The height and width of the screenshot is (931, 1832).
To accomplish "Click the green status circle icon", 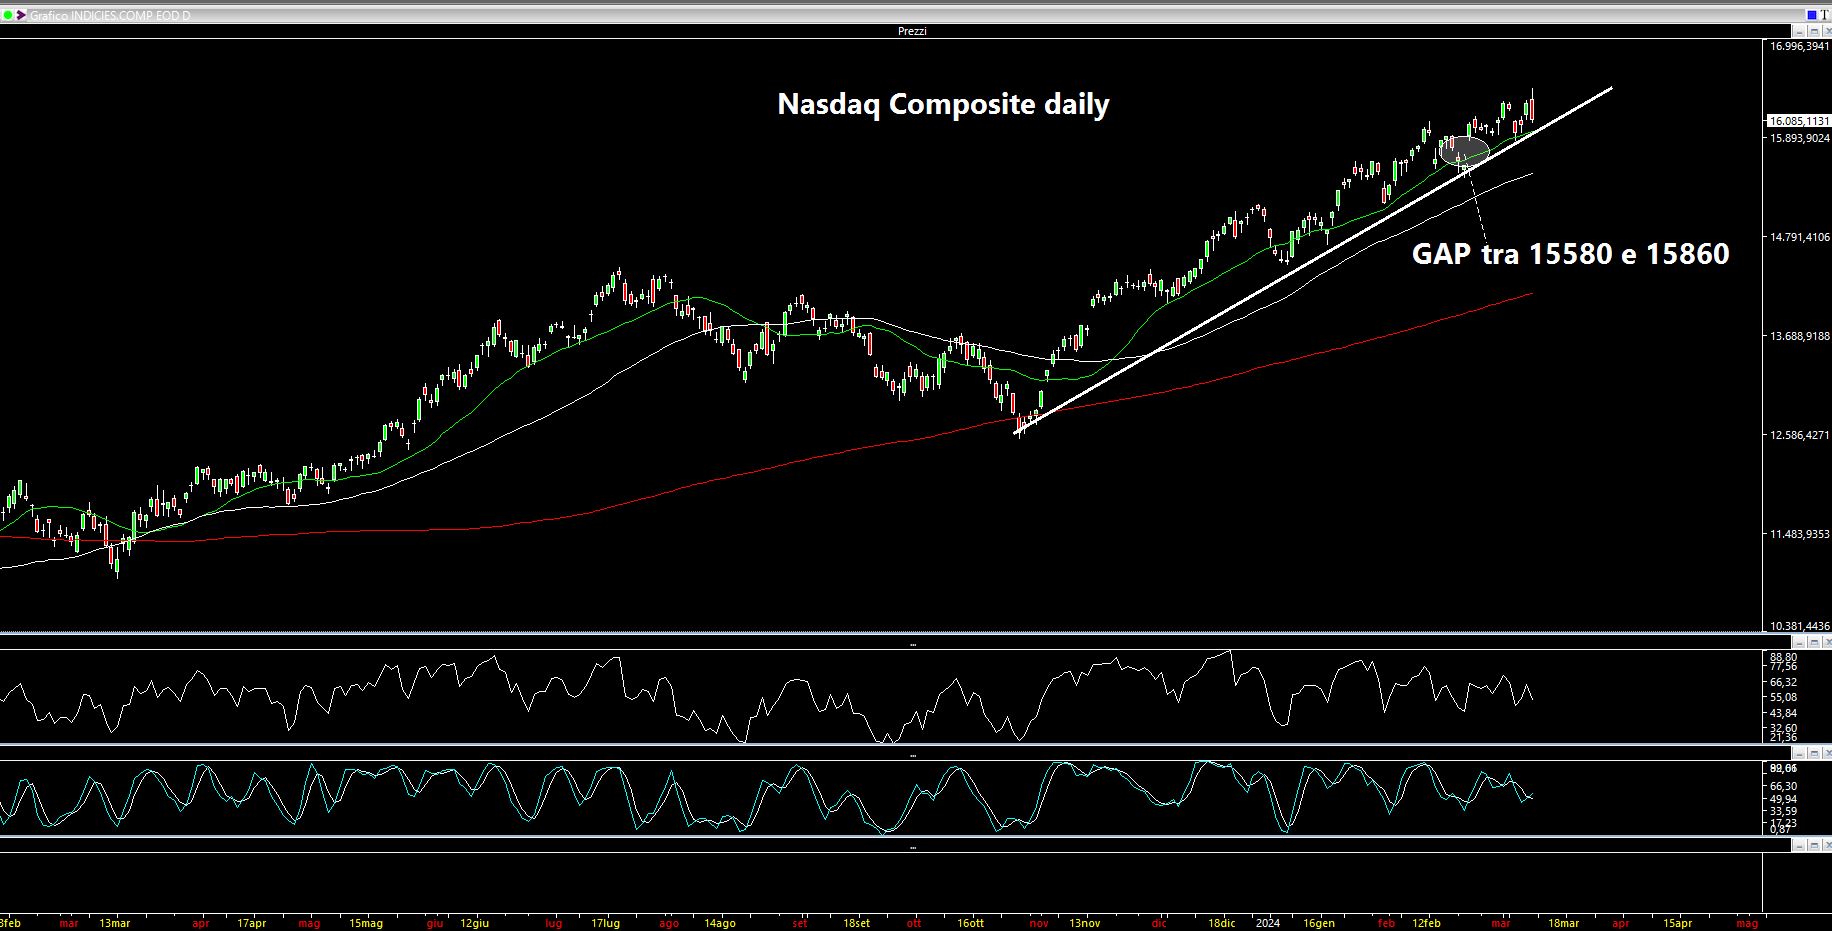I will coord(8,15).
